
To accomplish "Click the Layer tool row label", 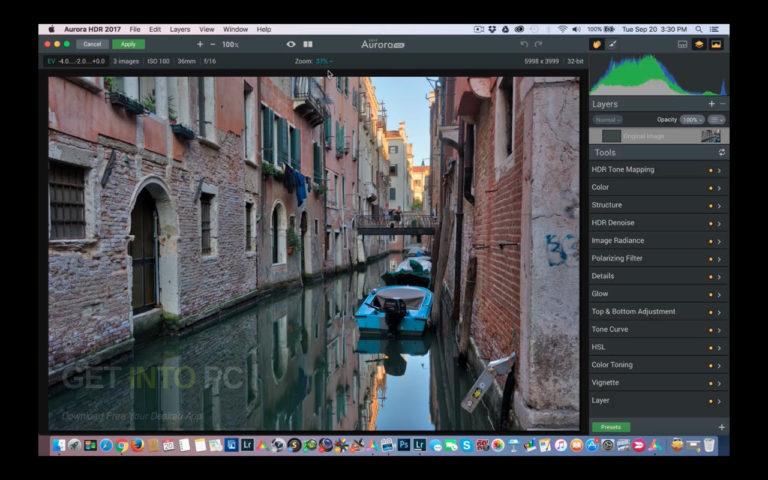I will coord(600,400).
